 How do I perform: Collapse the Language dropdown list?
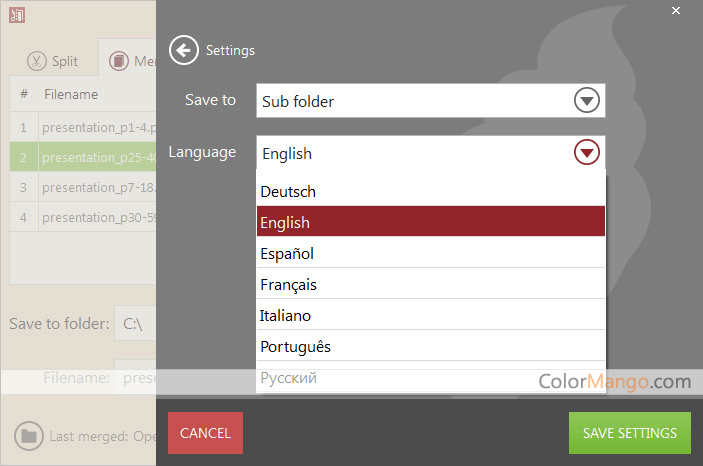click(x=586, y=153)
